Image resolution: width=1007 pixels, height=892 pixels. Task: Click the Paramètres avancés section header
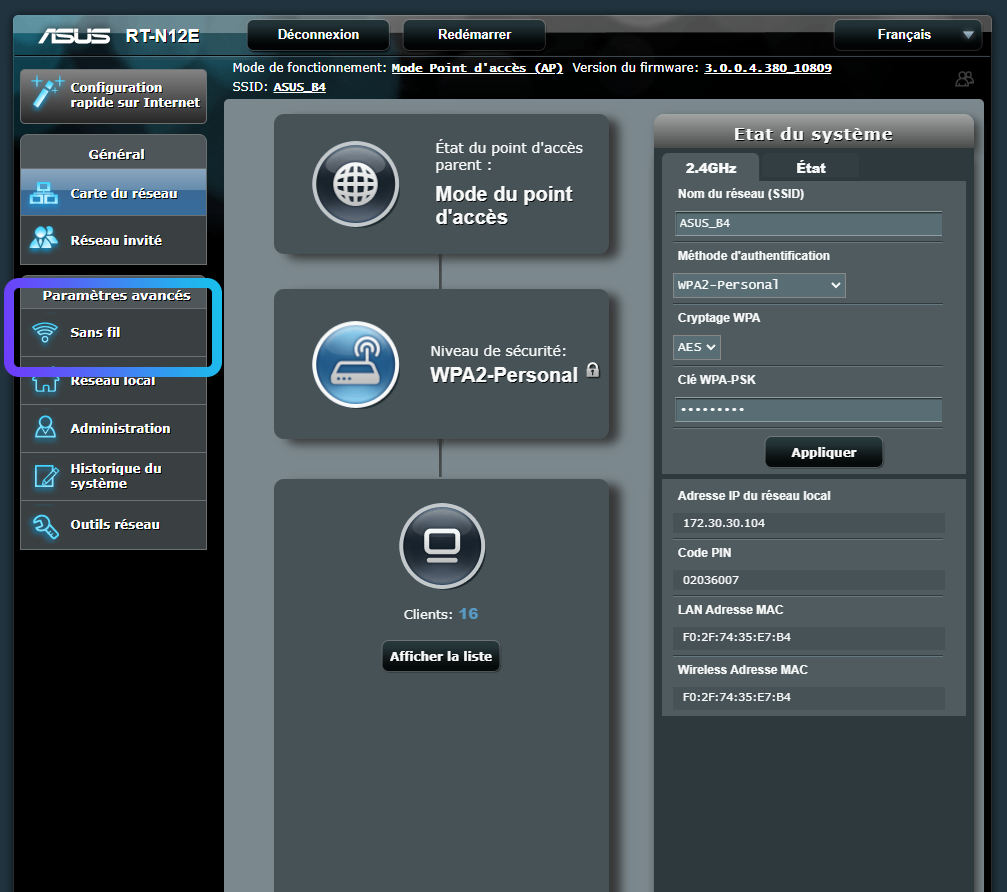[x=116, y=295]
